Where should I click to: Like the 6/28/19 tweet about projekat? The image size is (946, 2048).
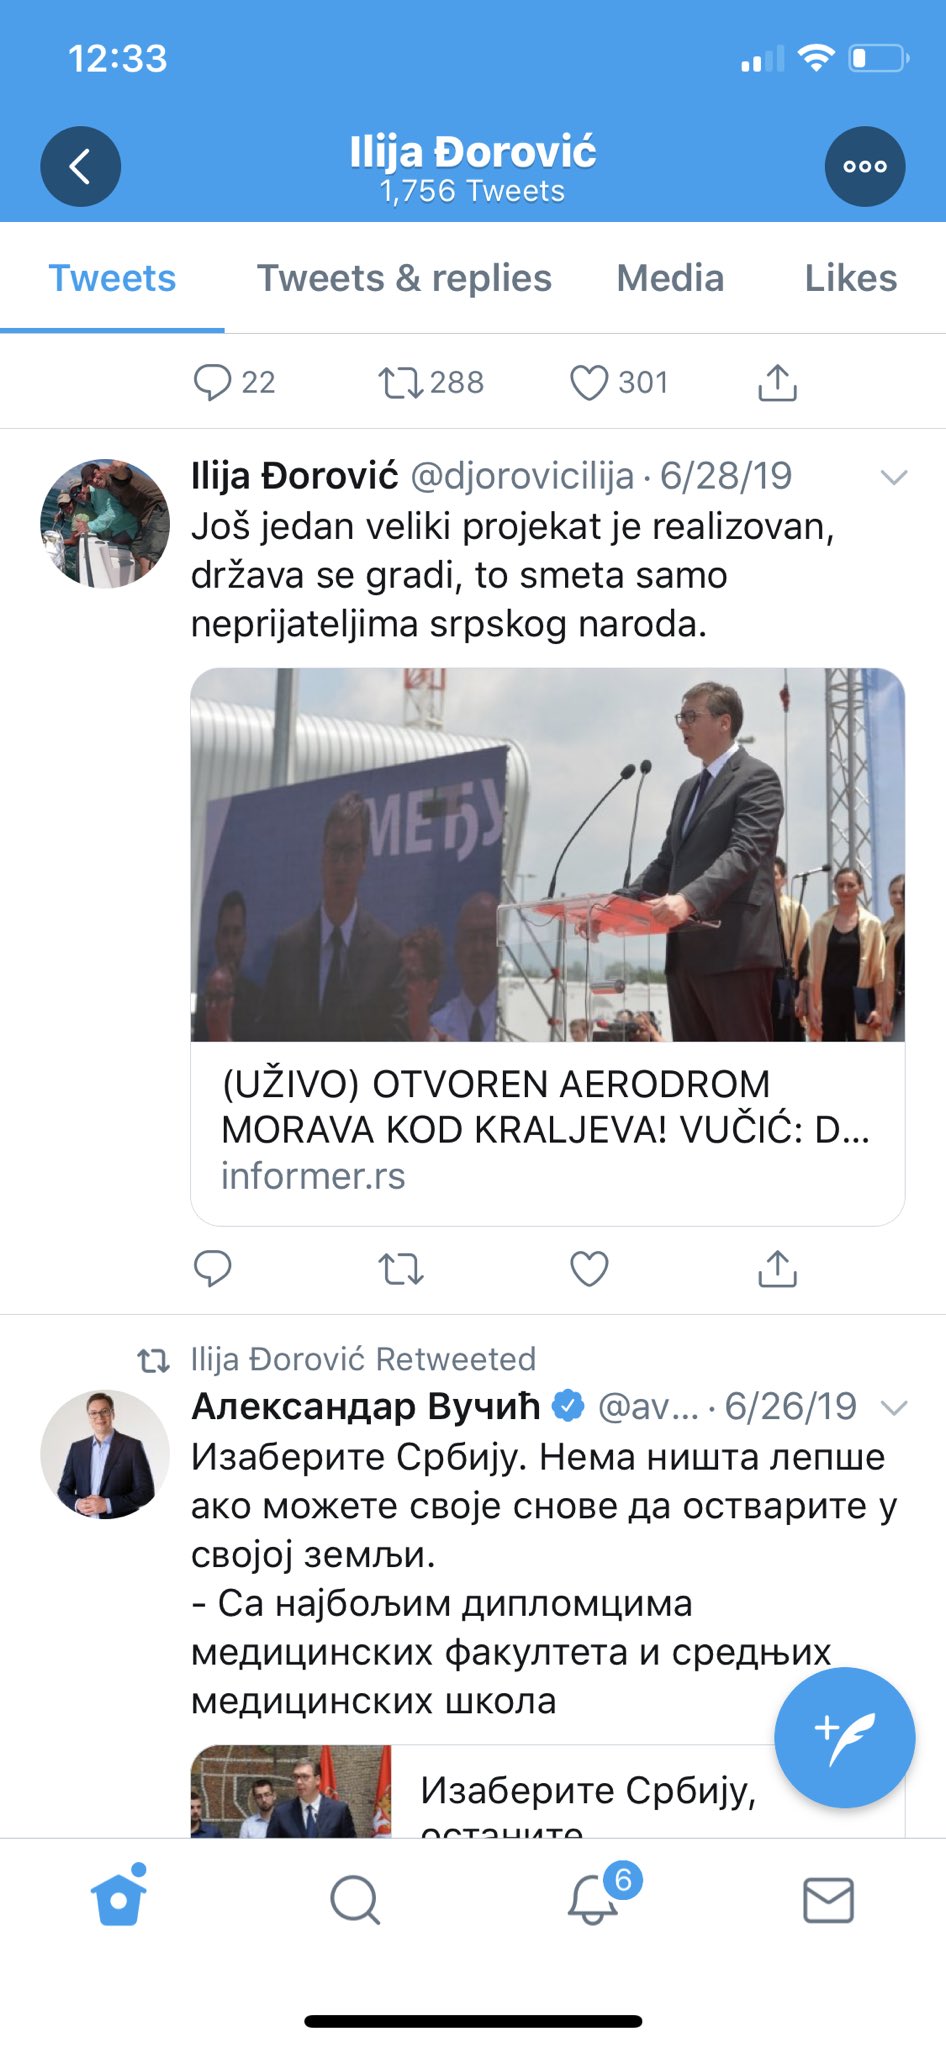[x=589, y=1268]
